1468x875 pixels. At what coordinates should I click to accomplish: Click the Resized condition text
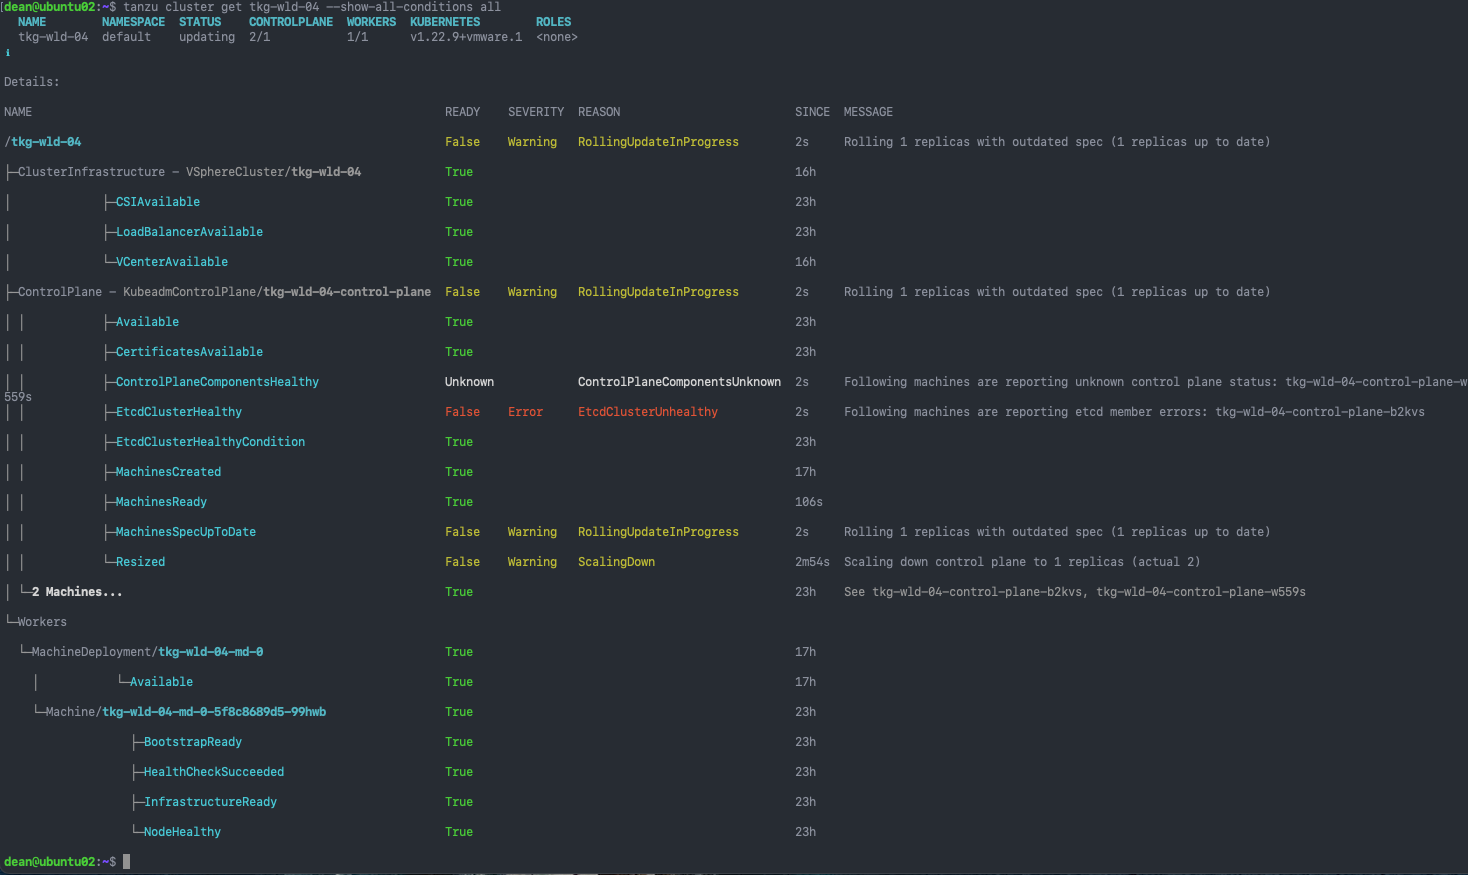[x=140, y=562]
